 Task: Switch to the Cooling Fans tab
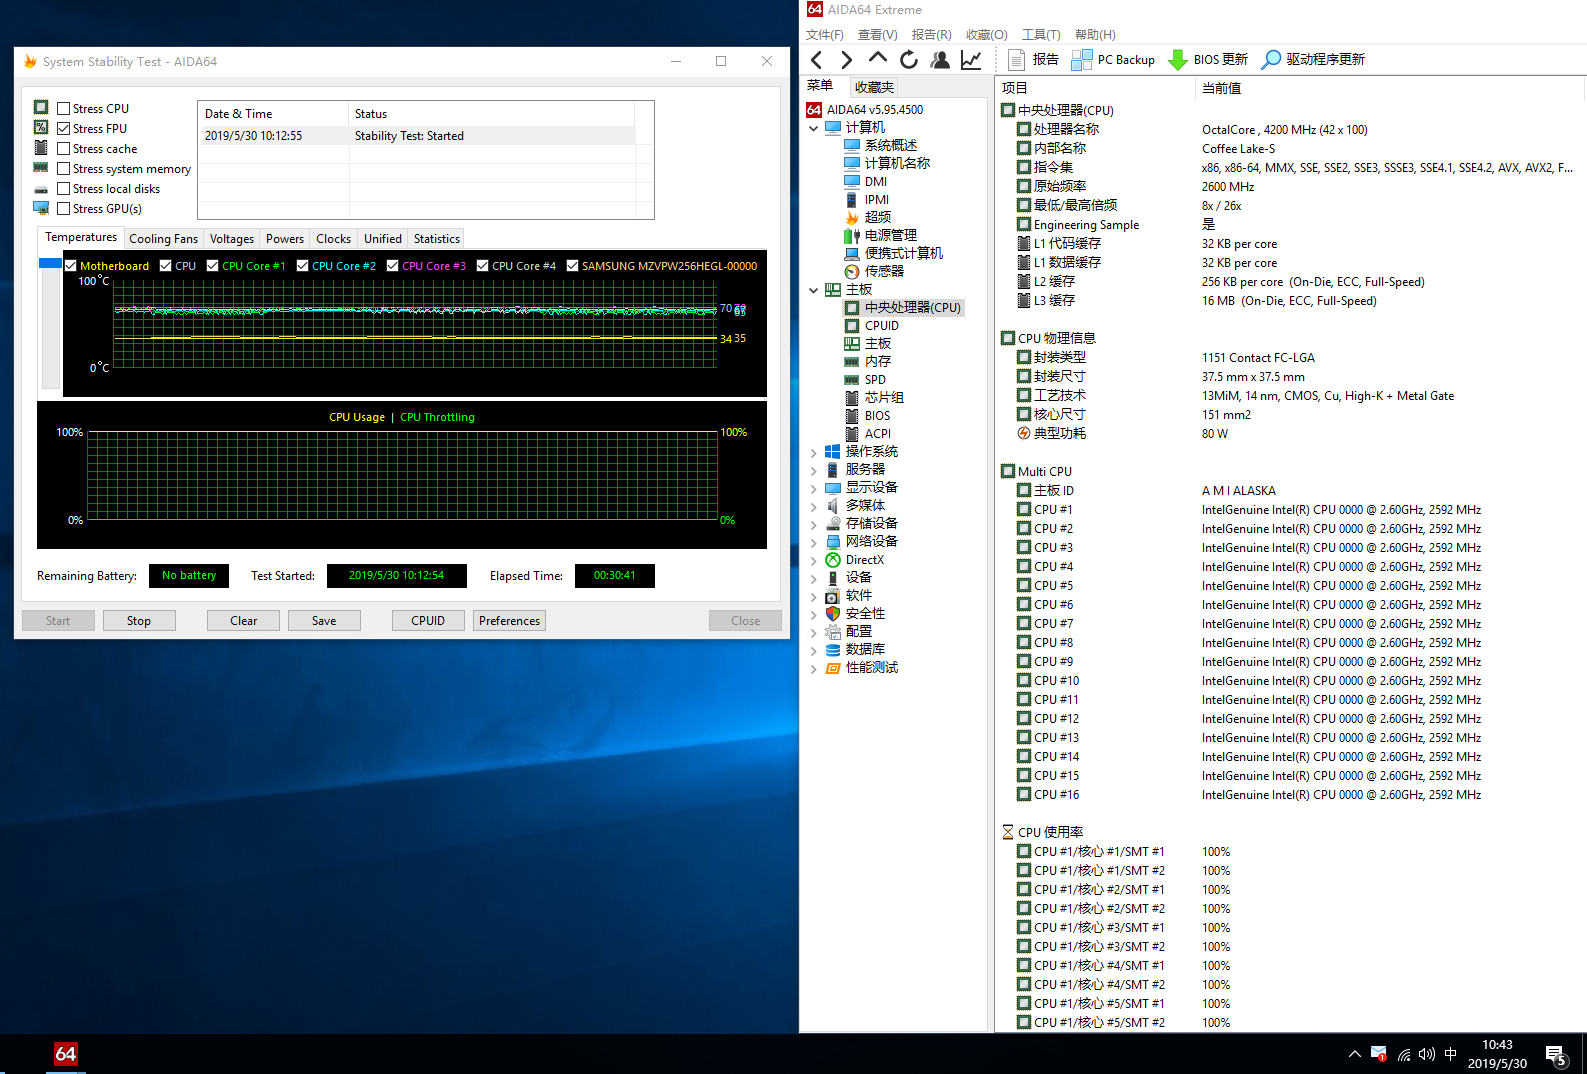pos(163,239)
